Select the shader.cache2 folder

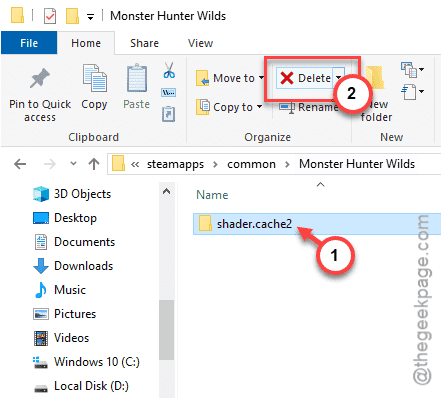(x=317, y=224)
